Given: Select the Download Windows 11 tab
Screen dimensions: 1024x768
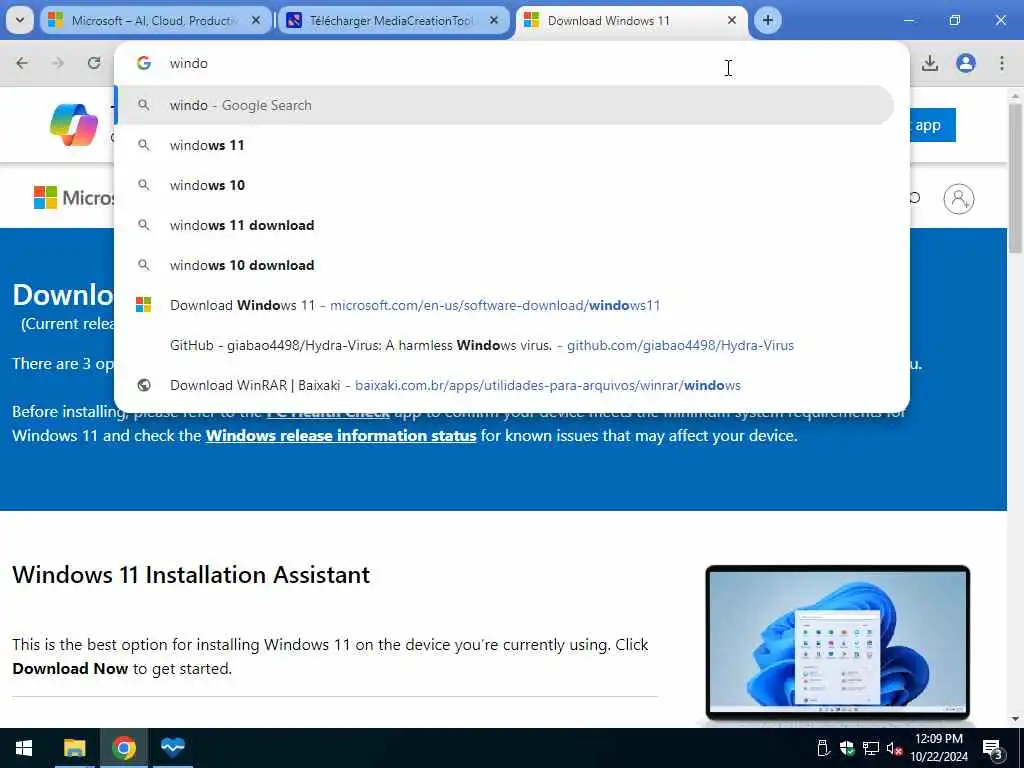Looking at the screenshot, I should tap(631, 21).
